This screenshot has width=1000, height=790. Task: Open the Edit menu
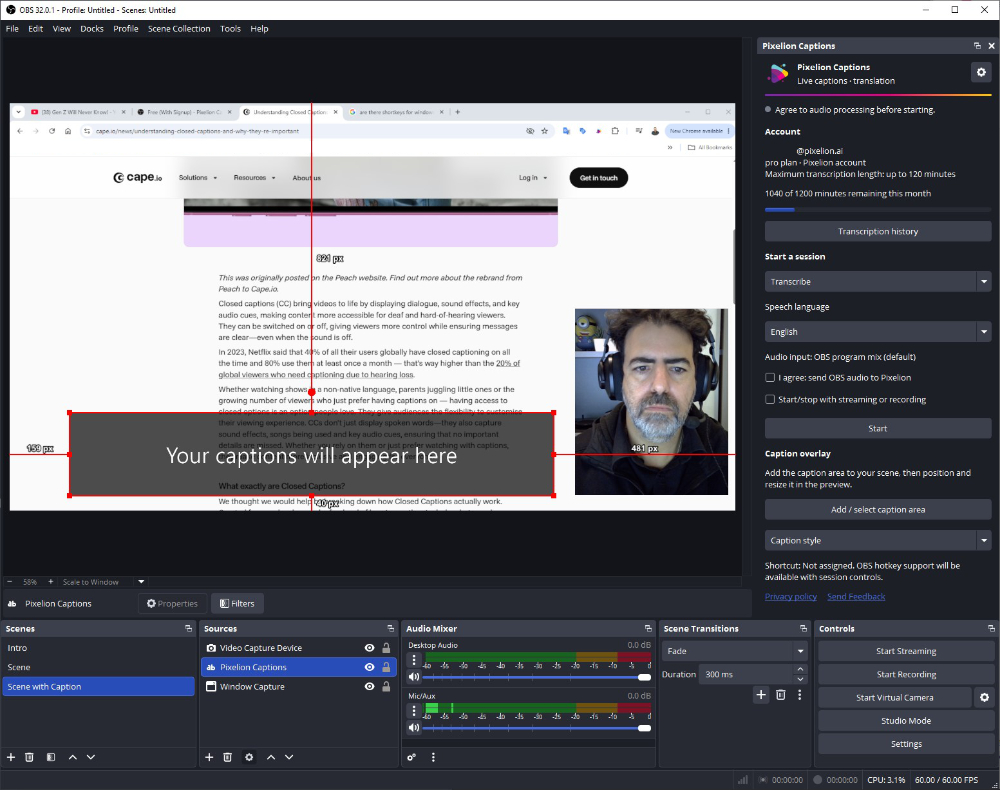click(x=36, y=29)
